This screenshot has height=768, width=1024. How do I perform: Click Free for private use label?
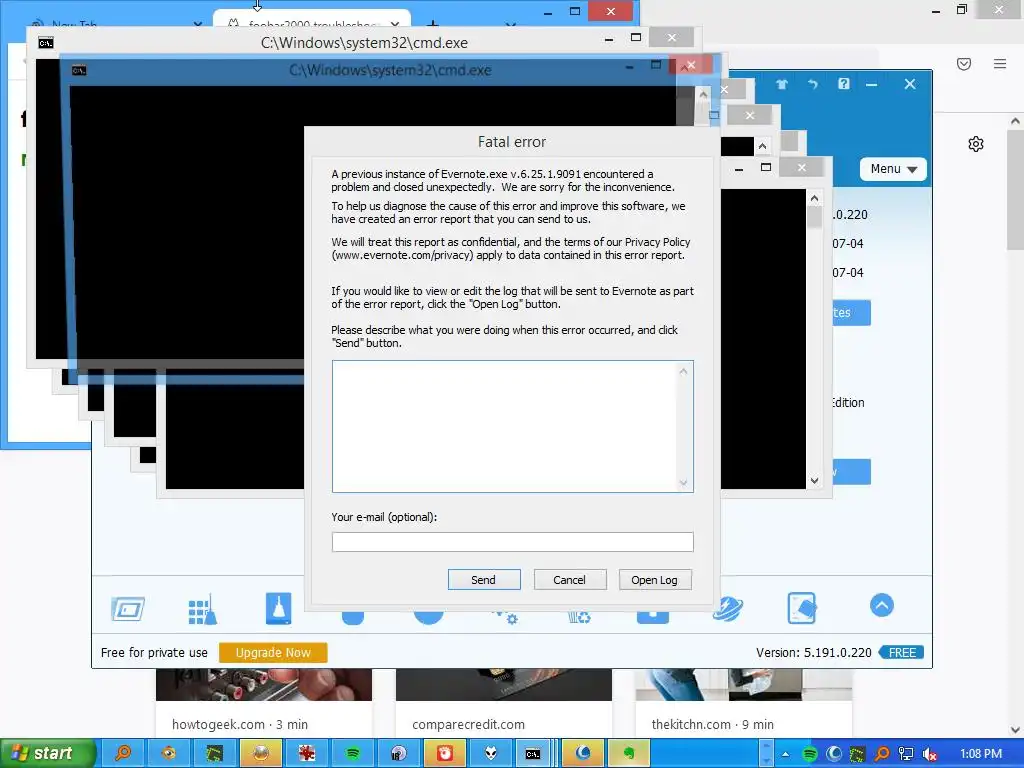tap(154, 652)
